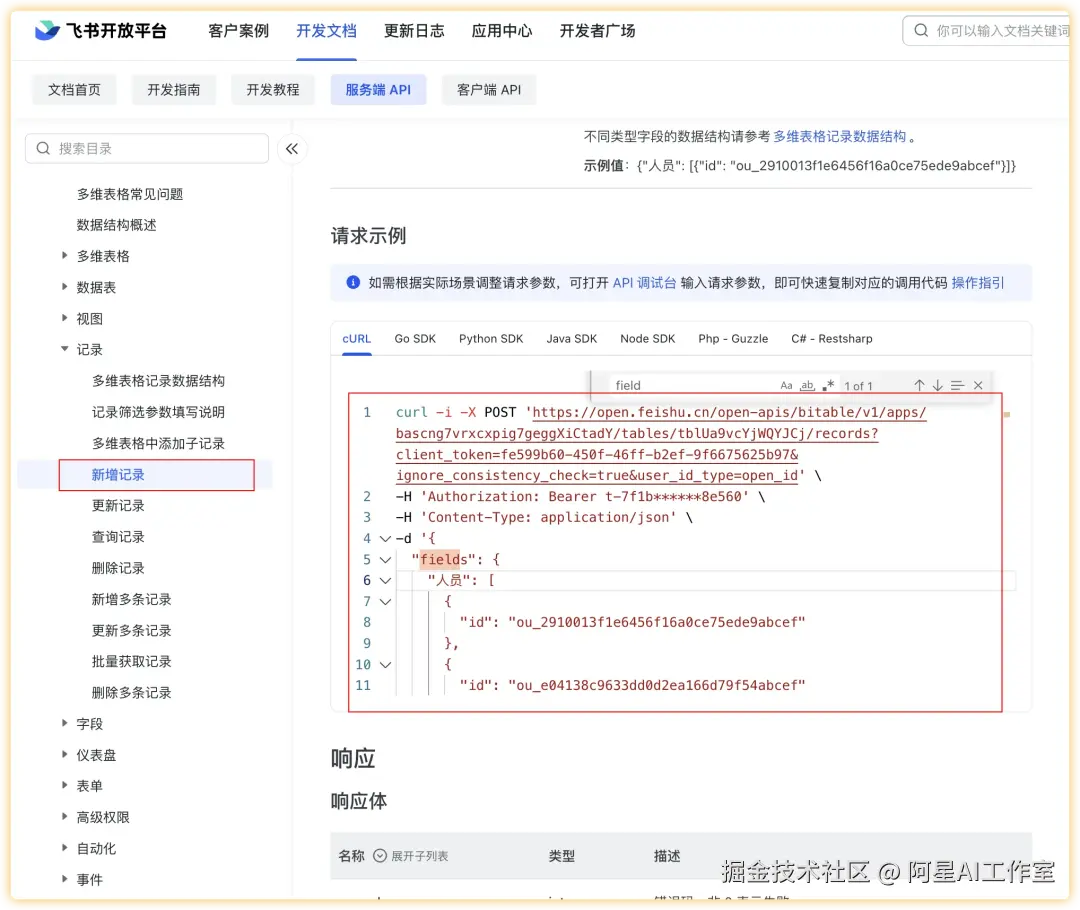Click the magnifier icon in top-right search bar
The height and width of the screenshot is (910, 1080).
(x=920, y=30)
